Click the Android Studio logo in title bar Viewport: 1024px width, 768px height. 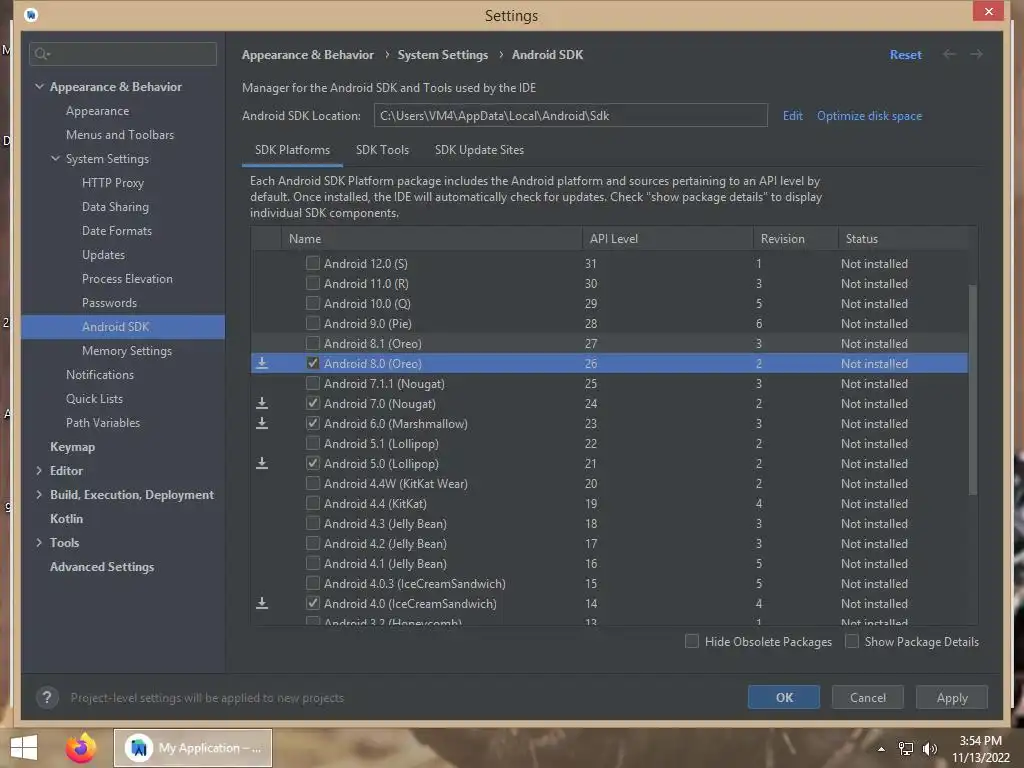click(x=31, y=14)
